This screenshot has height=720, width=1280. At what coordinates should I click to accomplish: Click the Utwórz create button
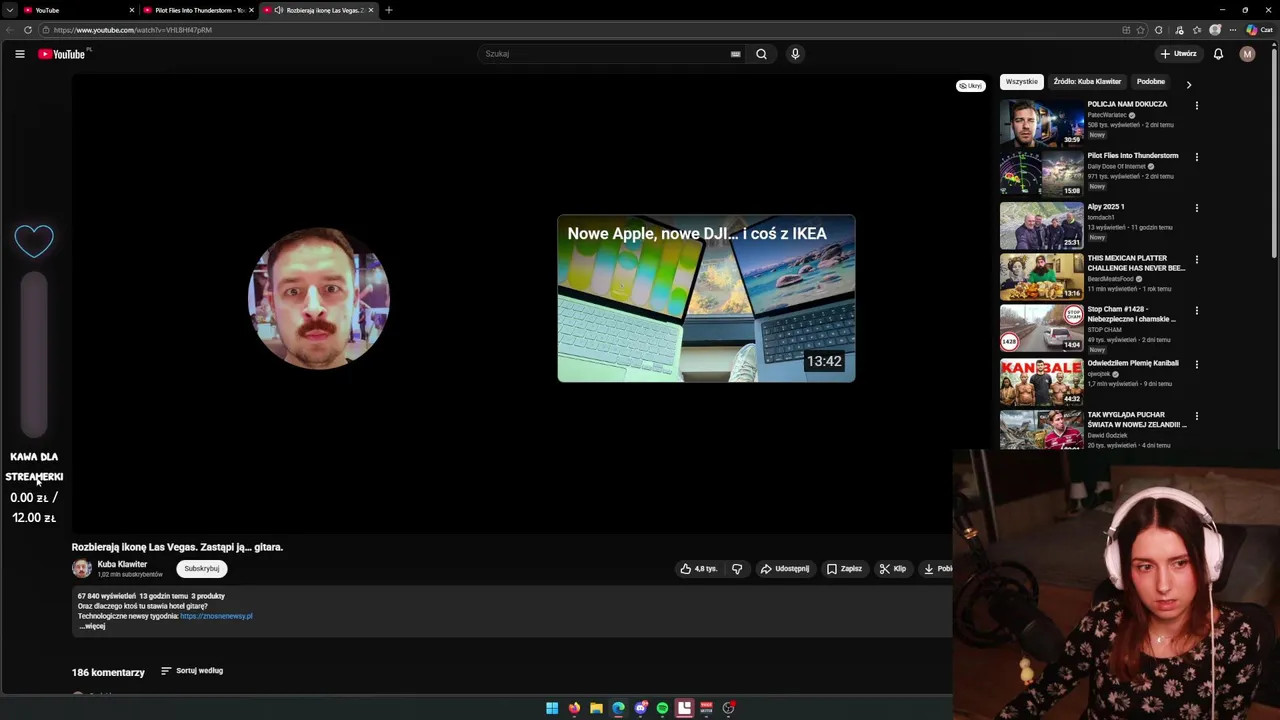coord(1178,54)
